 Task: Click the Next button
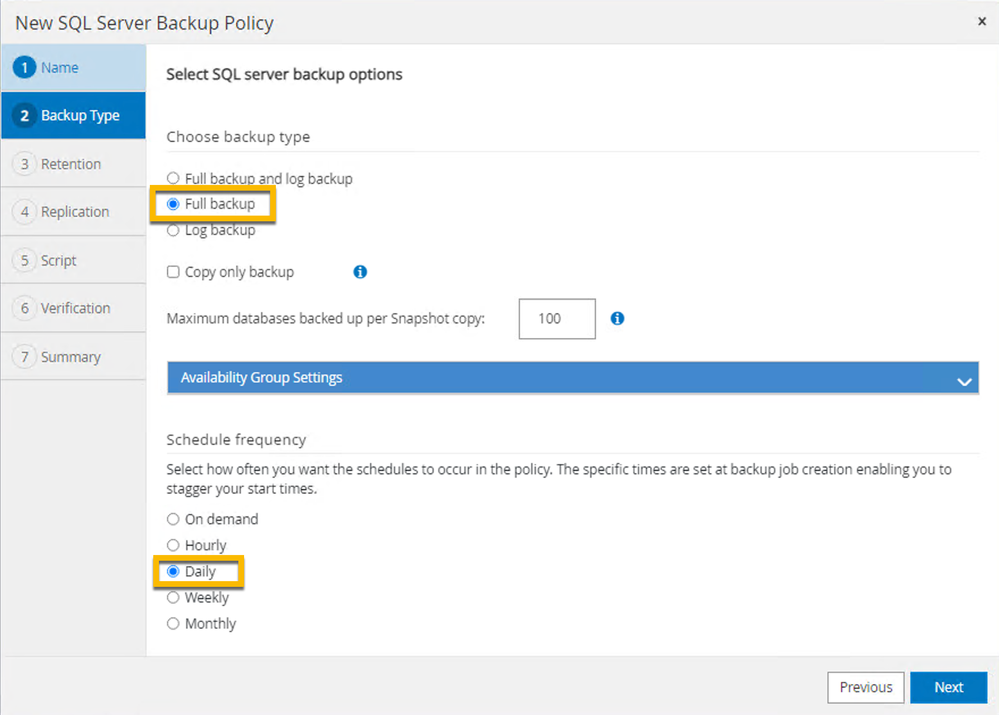[x=948, y=687]
